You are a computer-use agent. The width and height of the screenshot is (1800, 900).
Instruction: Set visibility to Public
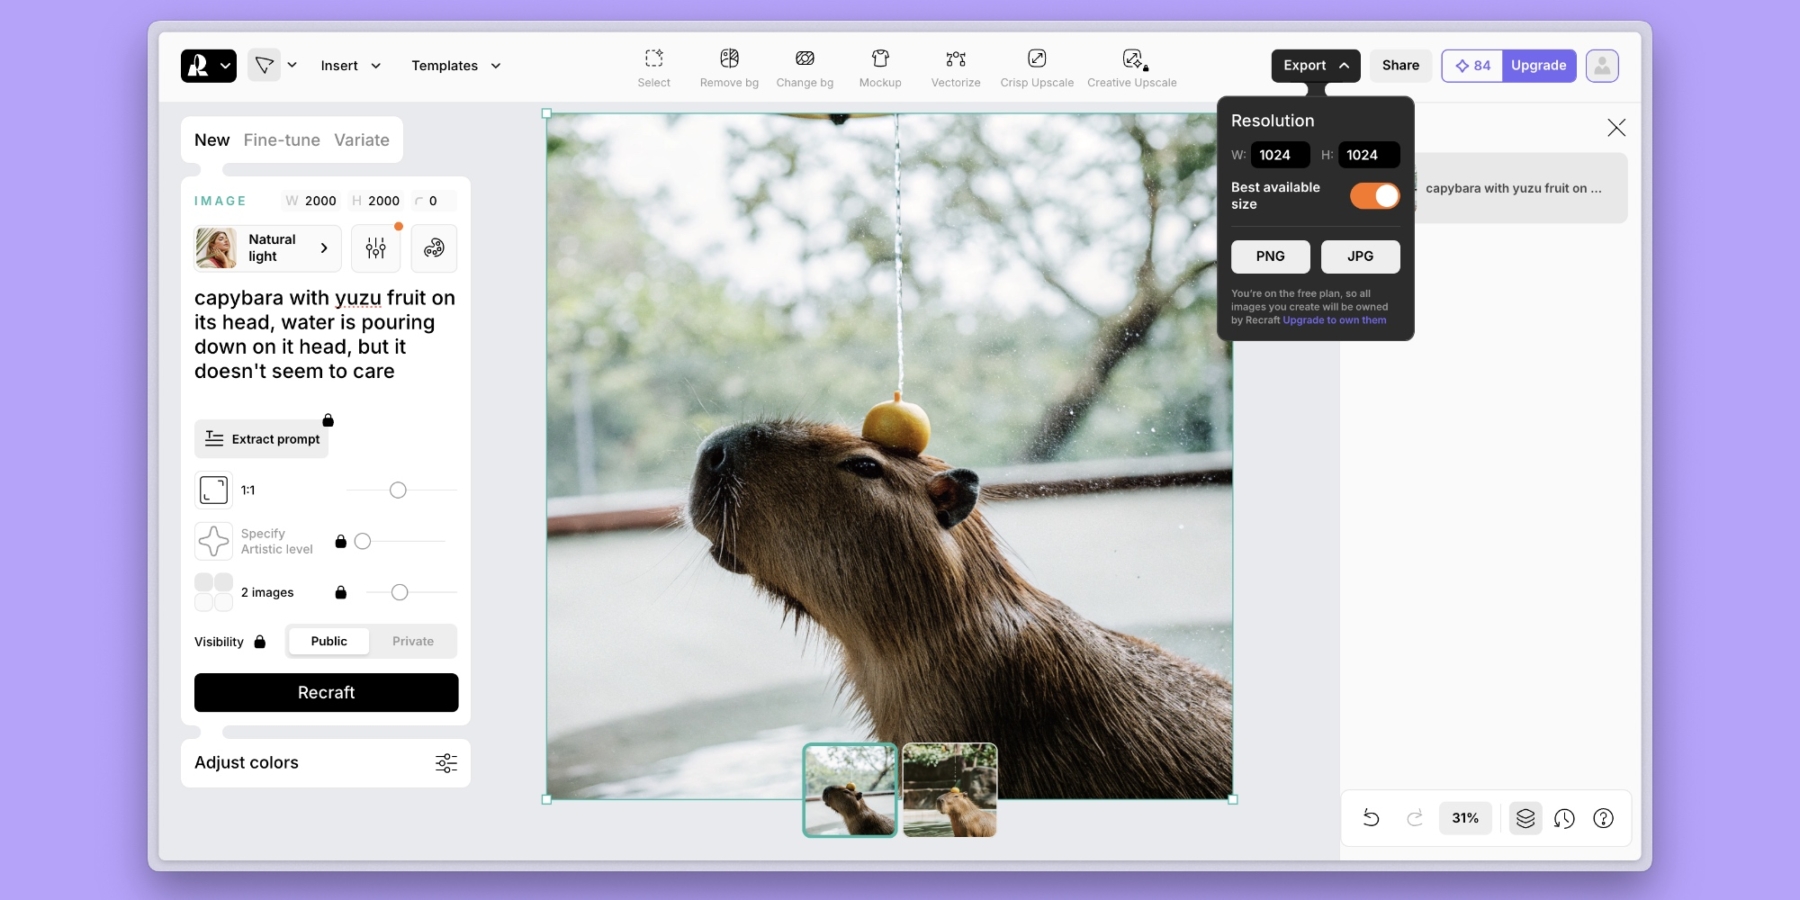coord(329,641)
